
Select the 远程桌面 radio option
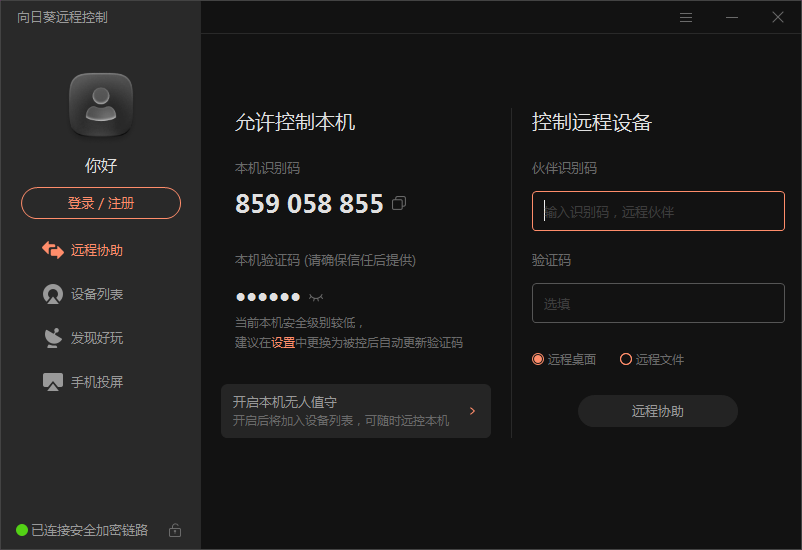538,359
